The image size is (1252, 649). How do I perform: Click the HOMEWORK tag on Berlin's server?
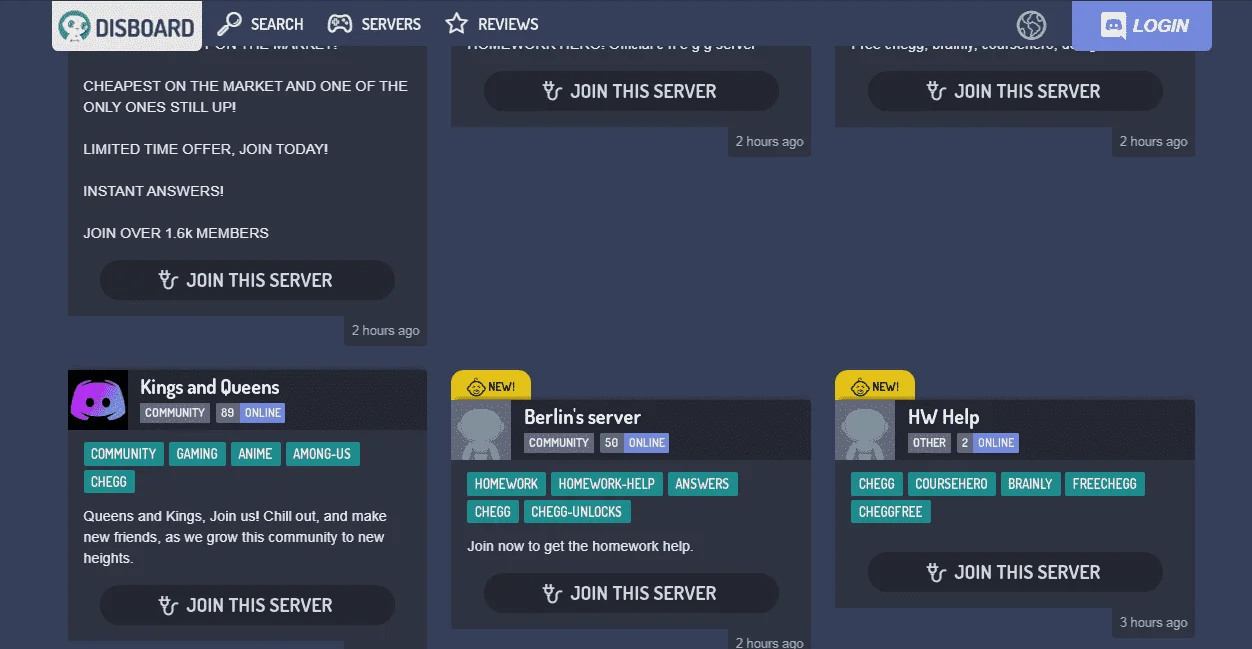point(506,484)
